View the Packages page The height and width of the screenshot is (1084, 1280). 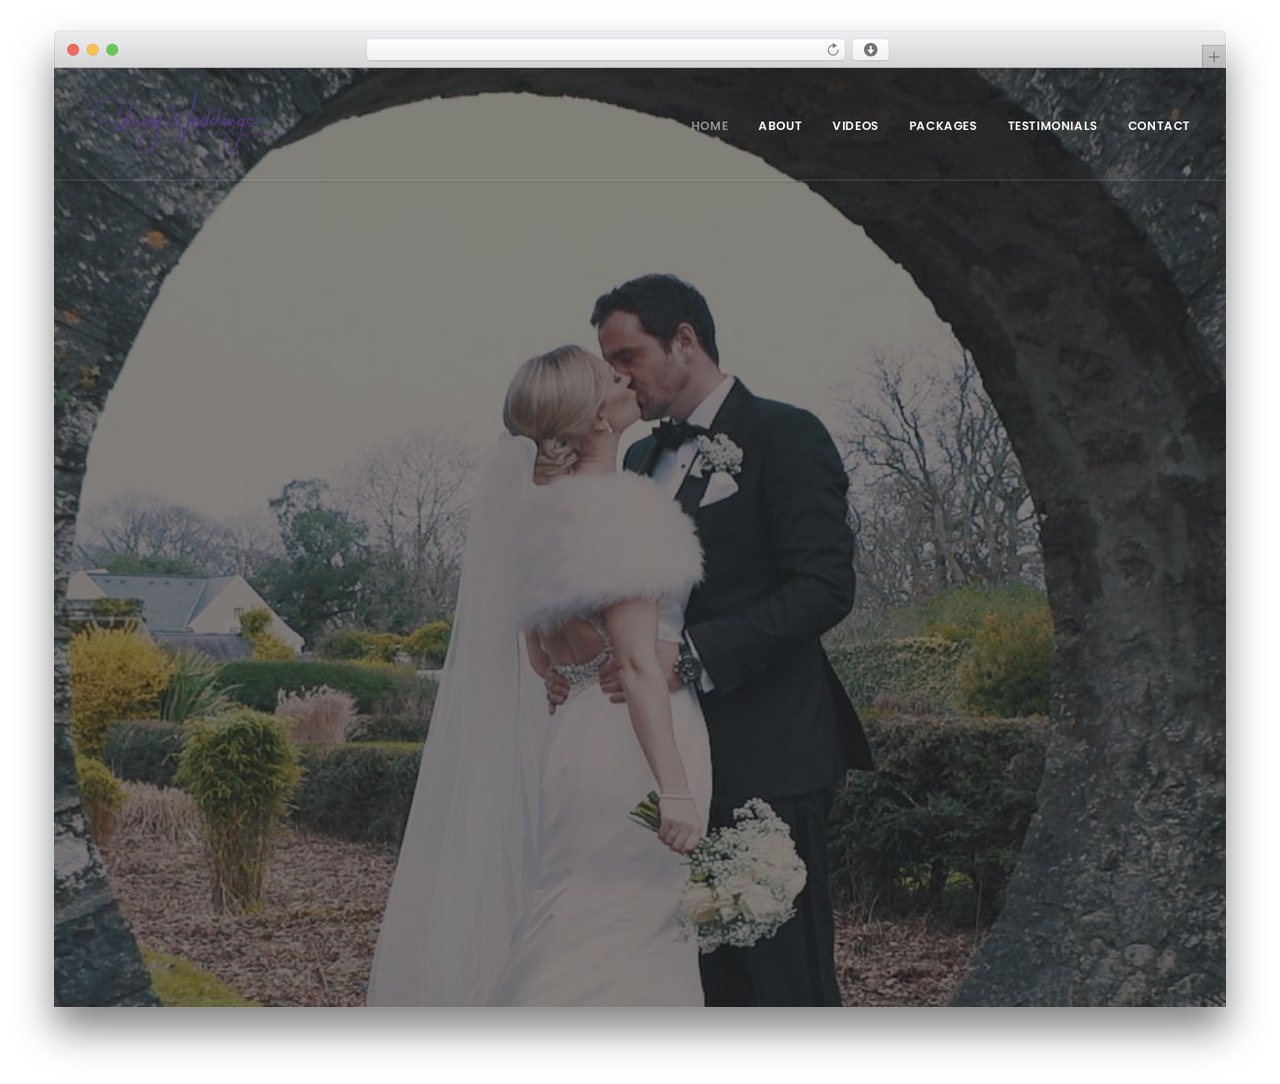click(x=943, y=126)
